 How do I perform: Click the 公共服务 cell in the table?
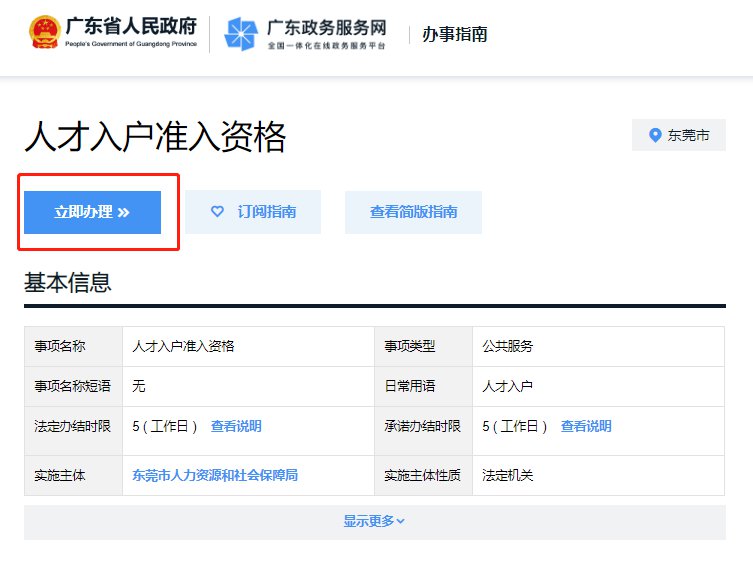coord(508,346)
